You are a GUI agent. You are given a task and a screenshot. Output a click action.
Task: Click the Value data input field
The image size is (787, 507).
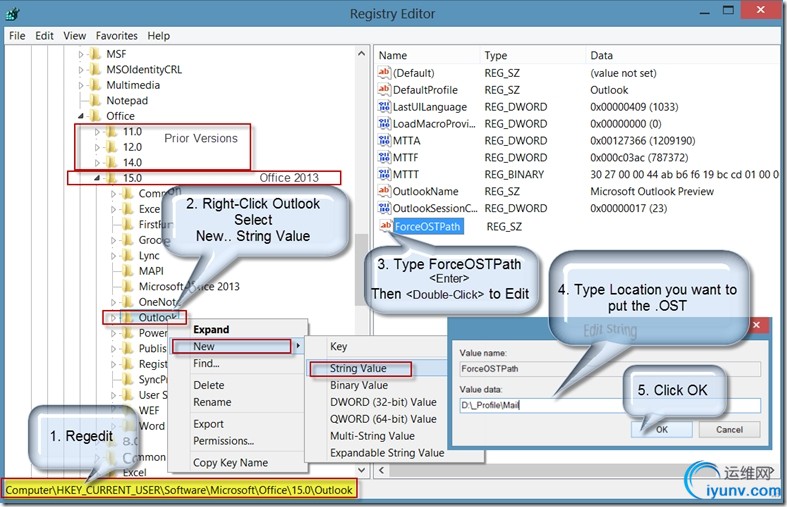610,405
